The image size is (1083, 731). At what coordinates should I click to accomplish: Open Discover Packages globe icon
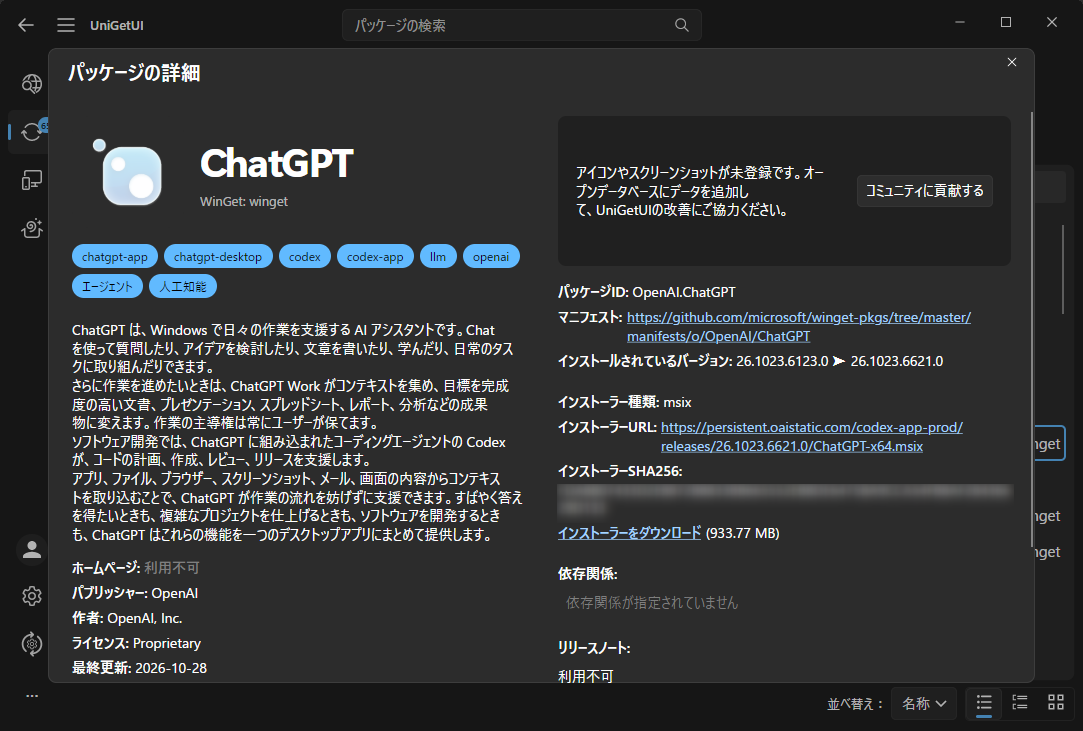pos(32,84)
